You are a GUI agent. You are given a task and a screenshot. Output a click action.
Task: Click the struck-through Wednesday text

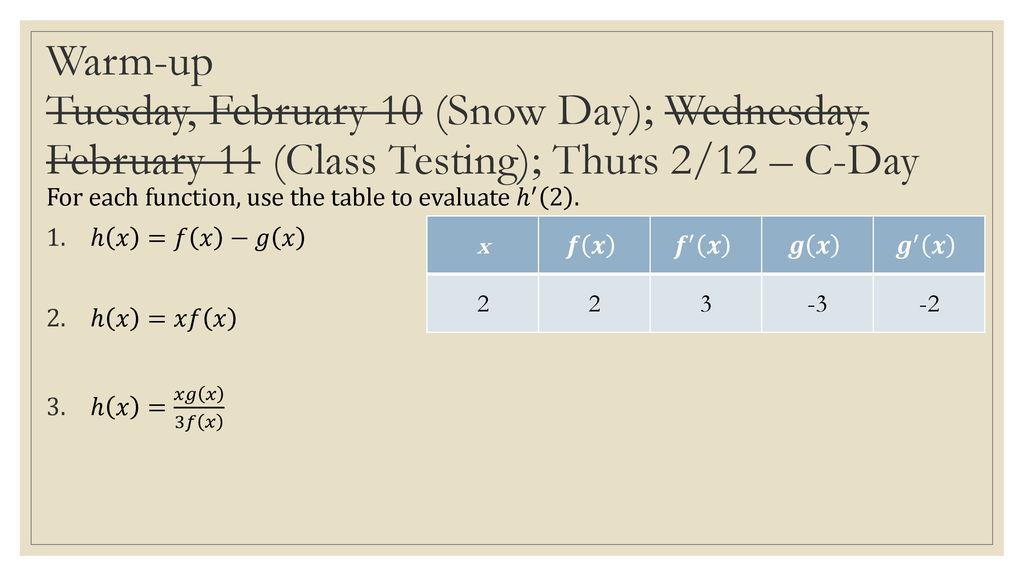(767, 112)
